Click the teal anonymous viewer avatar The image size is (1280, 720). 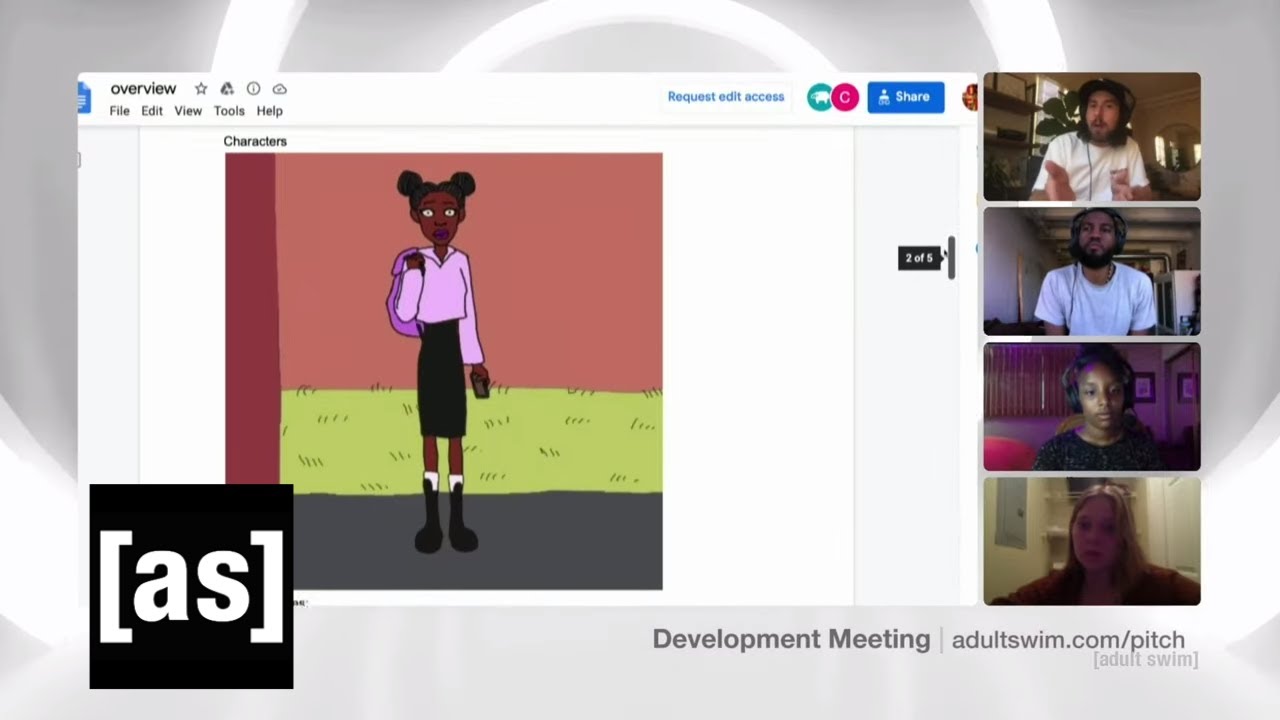point(820,97)
